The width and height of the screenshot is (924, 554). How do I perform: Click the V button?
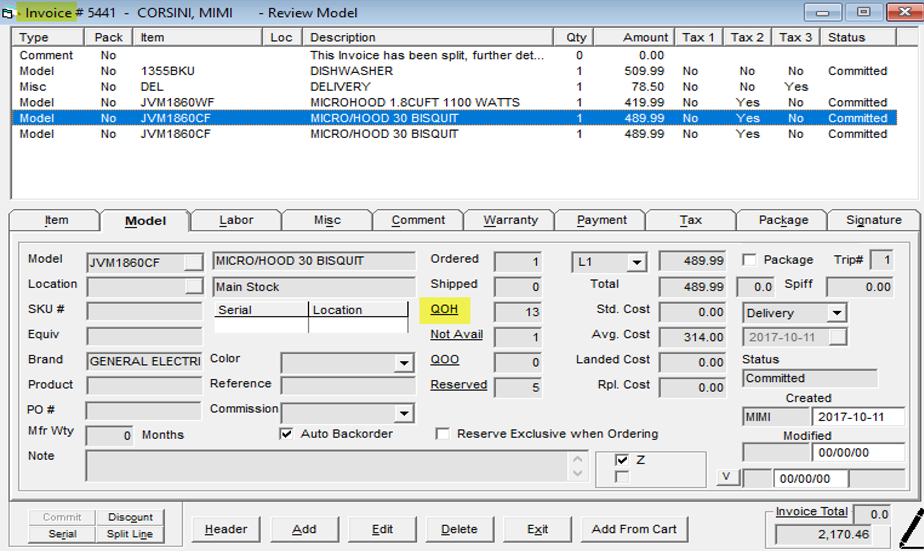pyautogui.click(x=727, y=477)
